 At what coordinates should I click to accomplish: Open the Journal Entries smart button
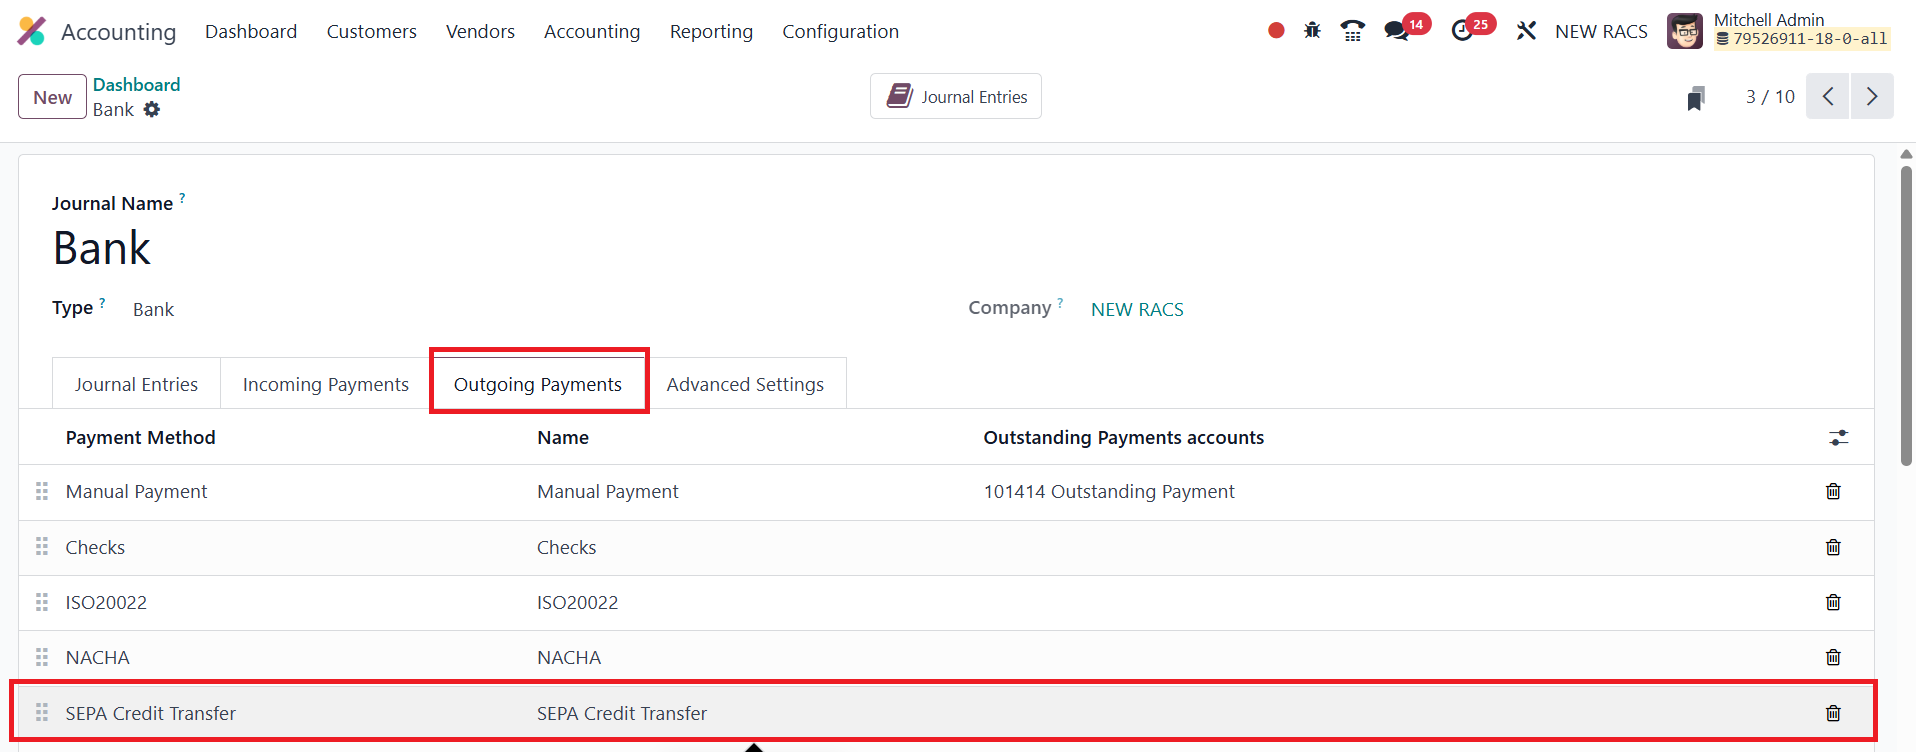coord(956,97)
